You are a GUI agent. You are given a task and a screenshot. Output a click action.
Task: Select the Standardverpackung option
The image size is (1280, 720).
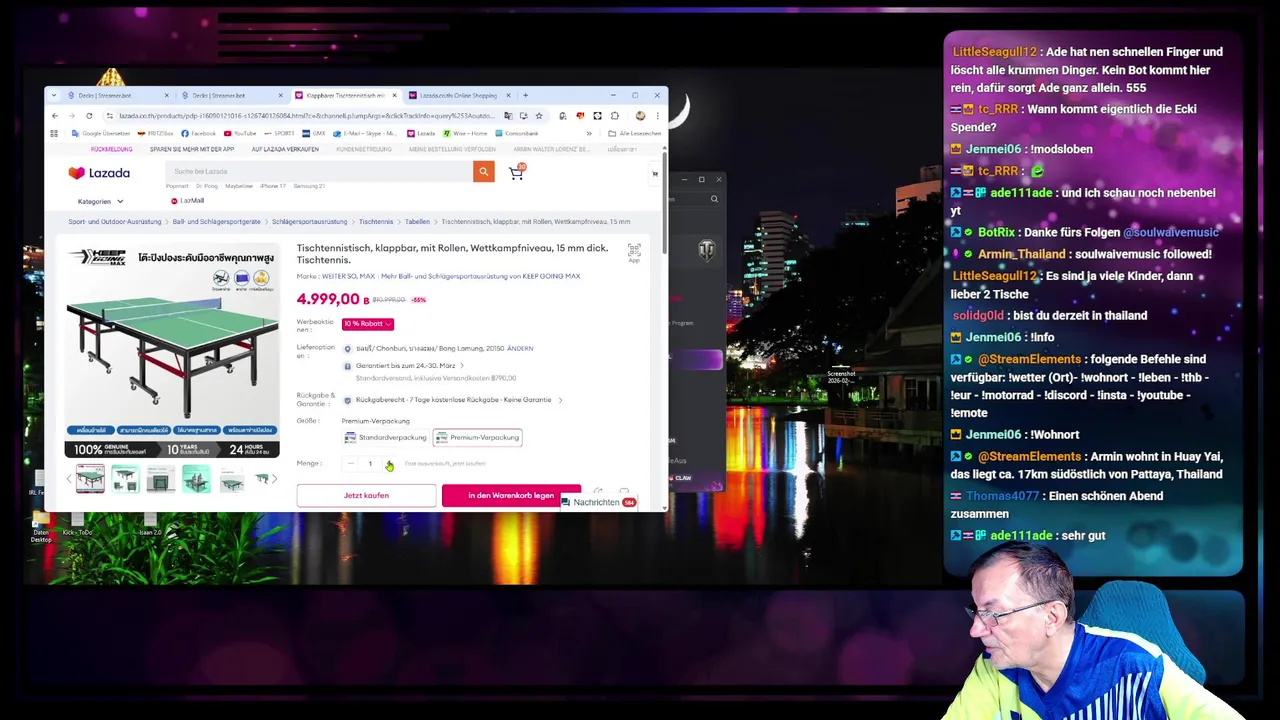[385, 437]
